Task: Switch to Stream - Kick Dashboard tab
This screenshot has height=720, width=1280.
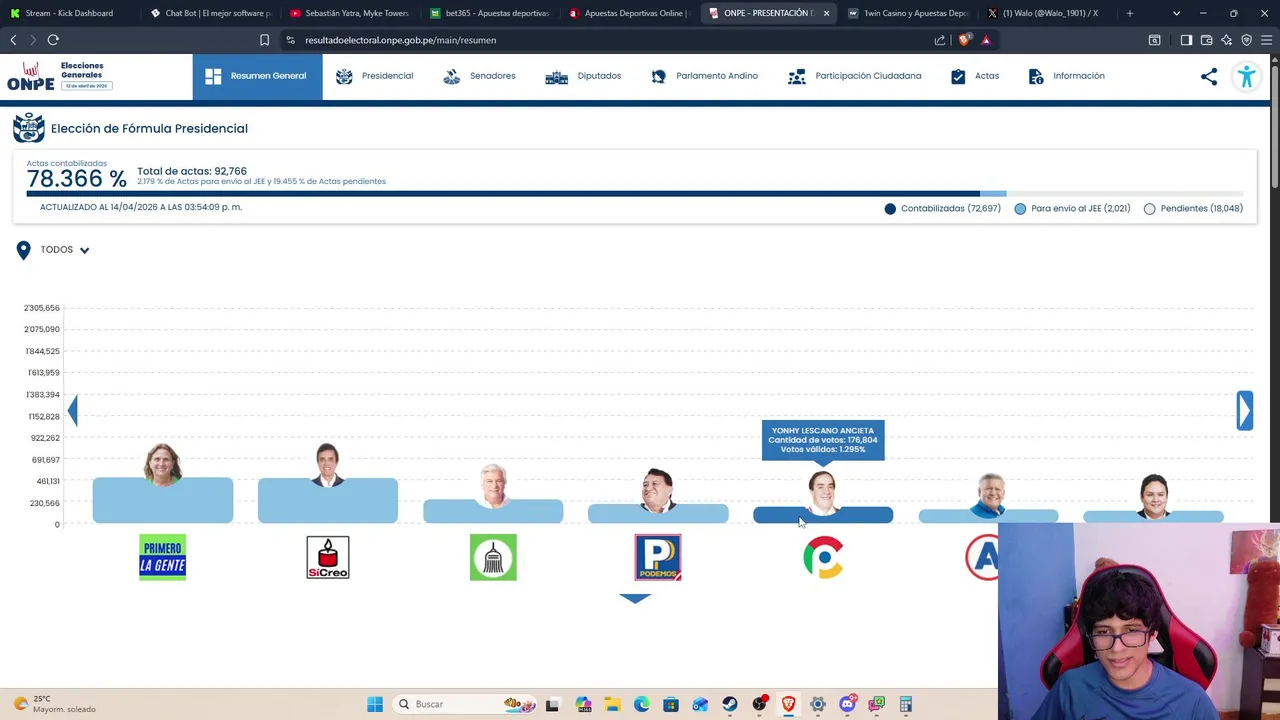Action: tap(68, 13)
